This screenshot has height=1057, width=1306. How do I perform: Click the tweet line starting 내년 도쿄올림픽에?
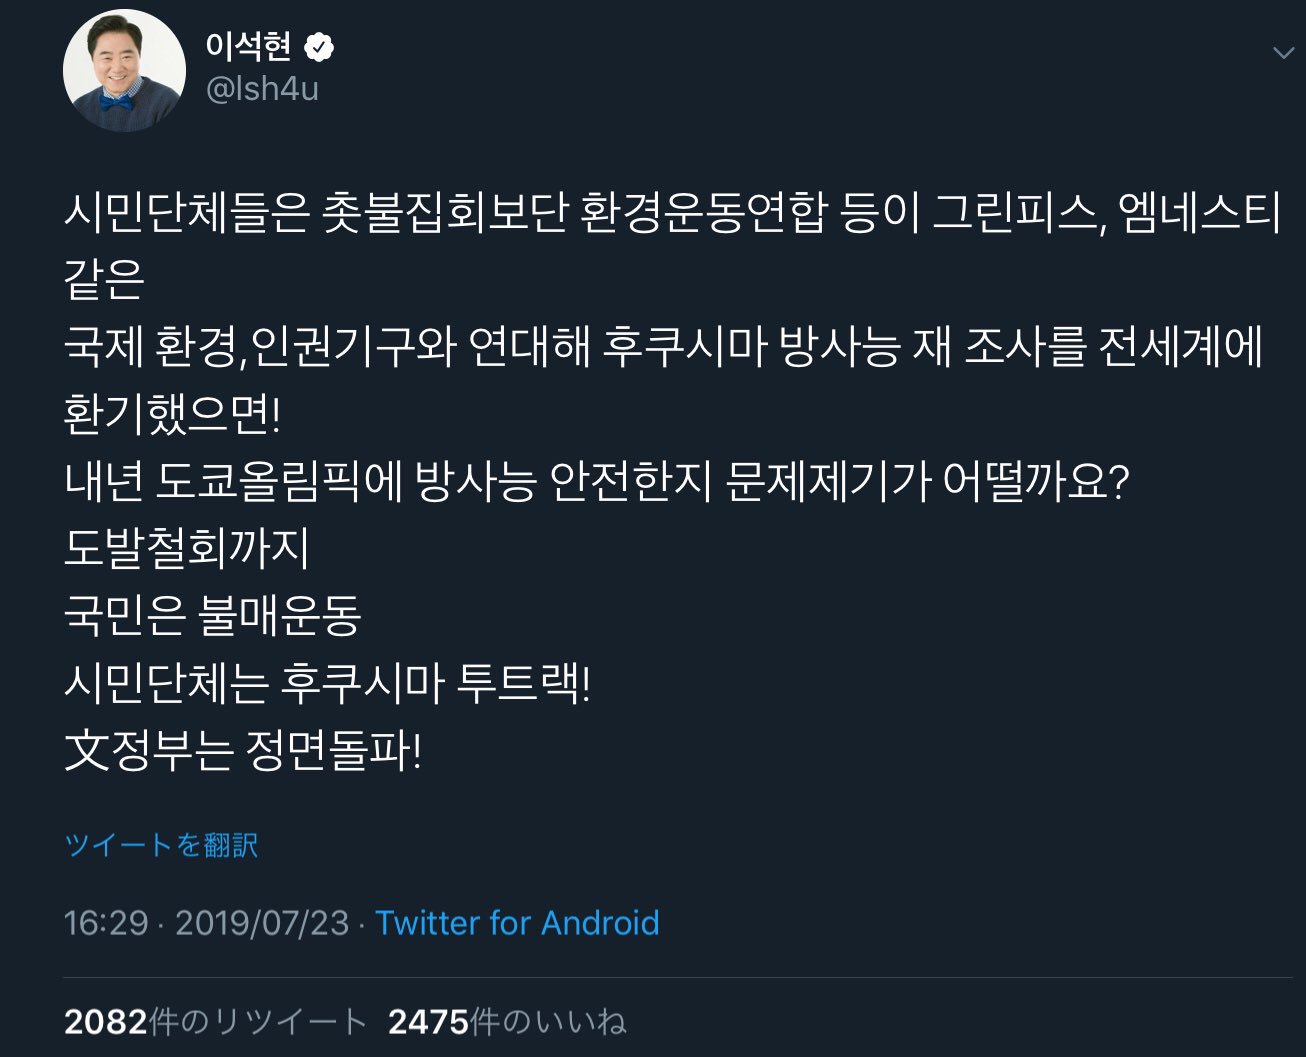pyautogui.click(x=597, y=481)
